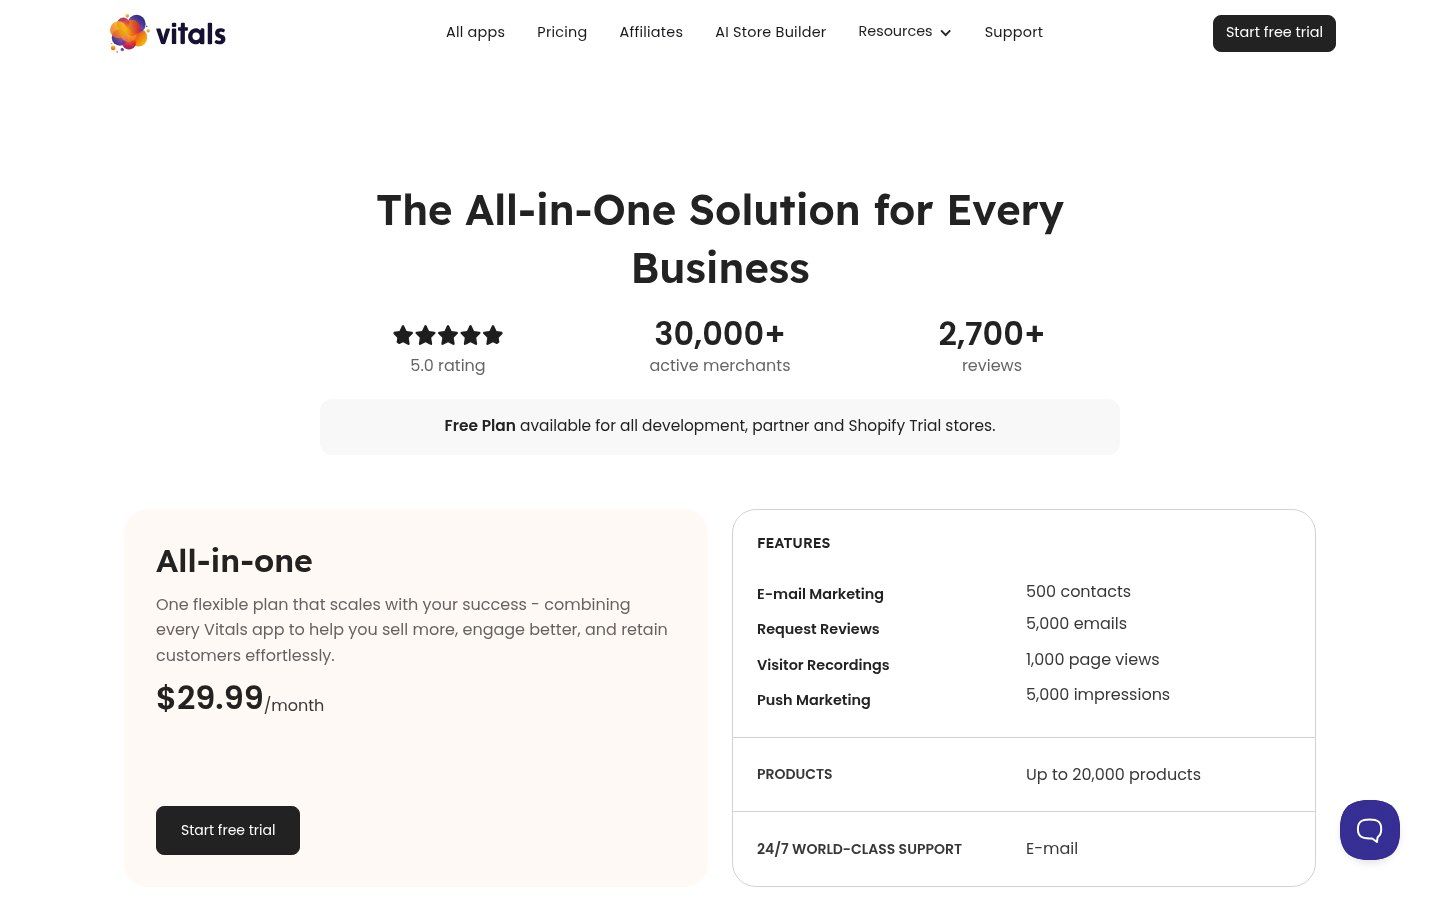Open the Pricing page

(562, 32)
